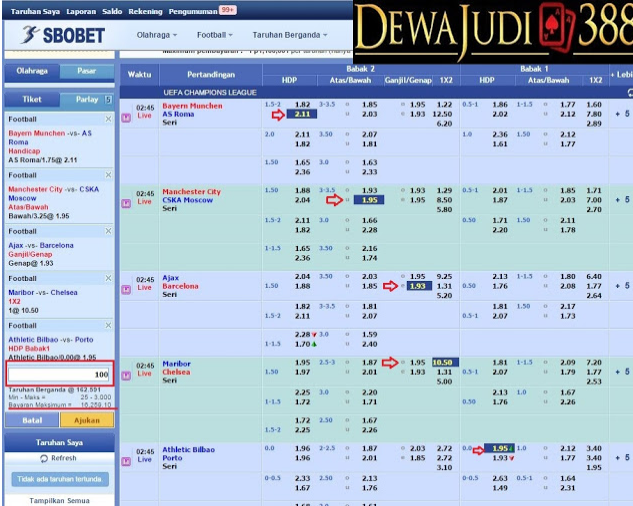Switch to the Olahraga sidebar tab
Screen dimensions: 633x506
32,71
